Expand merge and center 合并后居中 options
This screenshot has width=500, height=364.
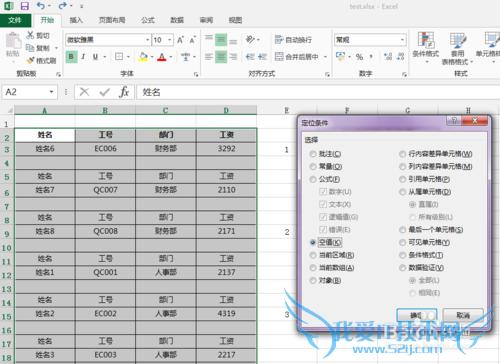[x=325, y=57]
